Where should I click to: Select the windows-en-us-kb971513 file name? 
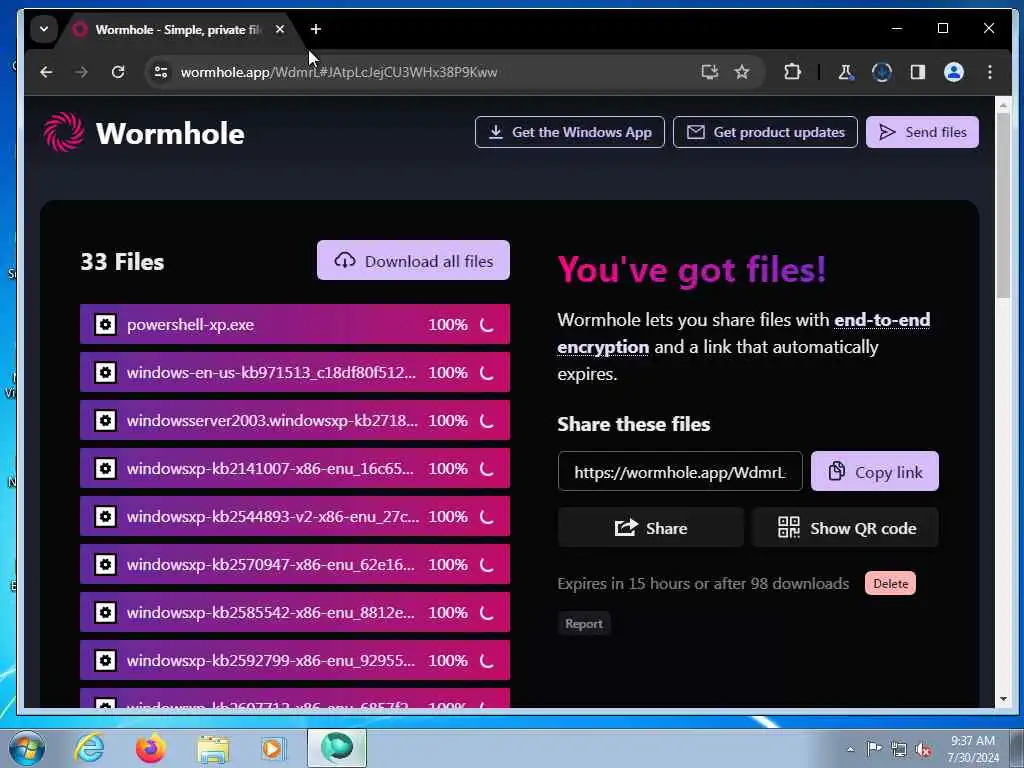pyautogui.click(x=271, y=372)
